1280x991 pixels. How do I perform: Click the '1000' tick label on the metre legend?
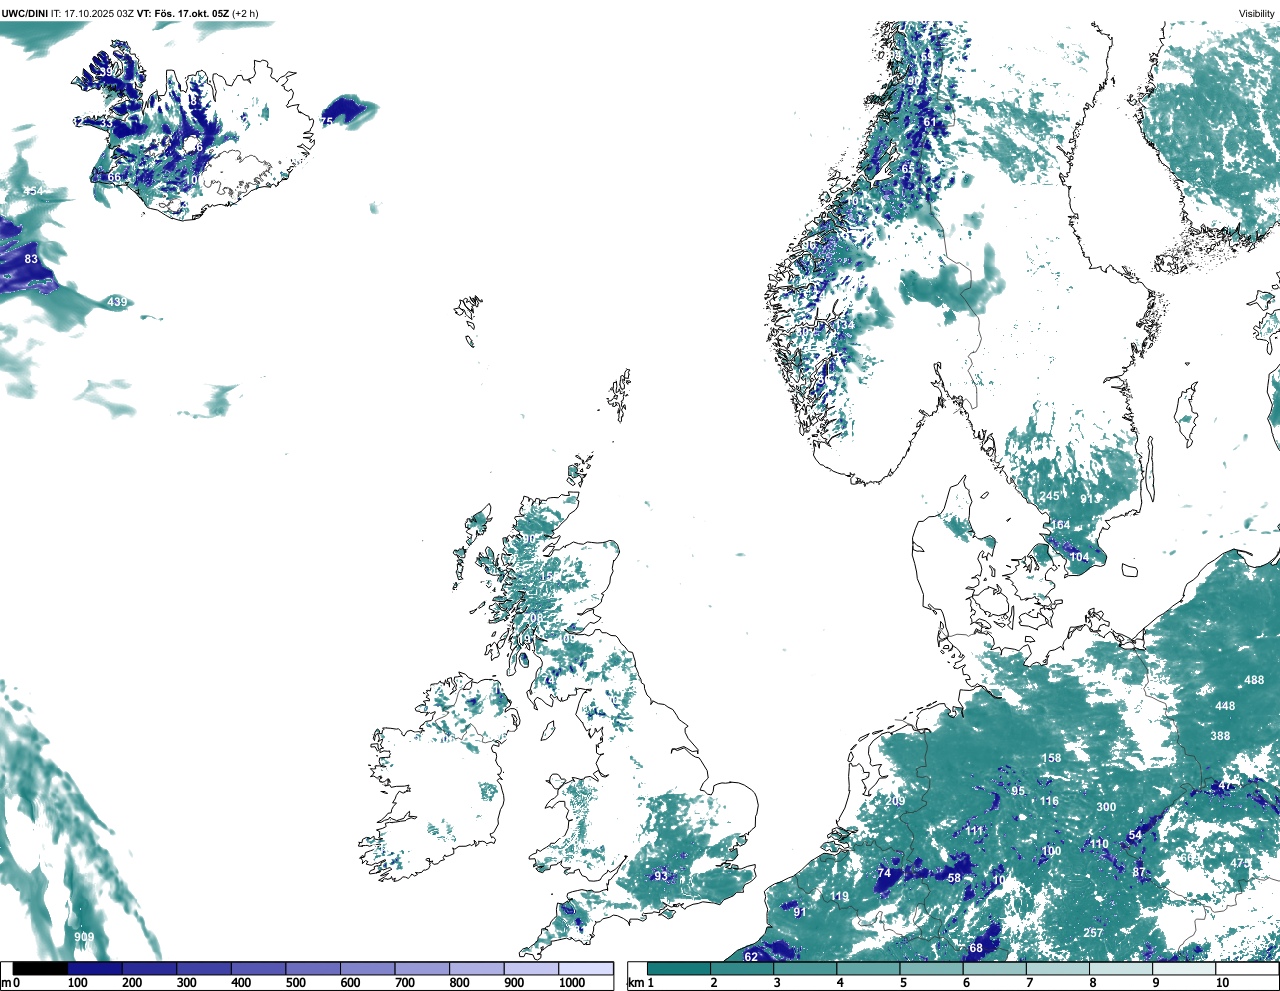coord(572,983)
